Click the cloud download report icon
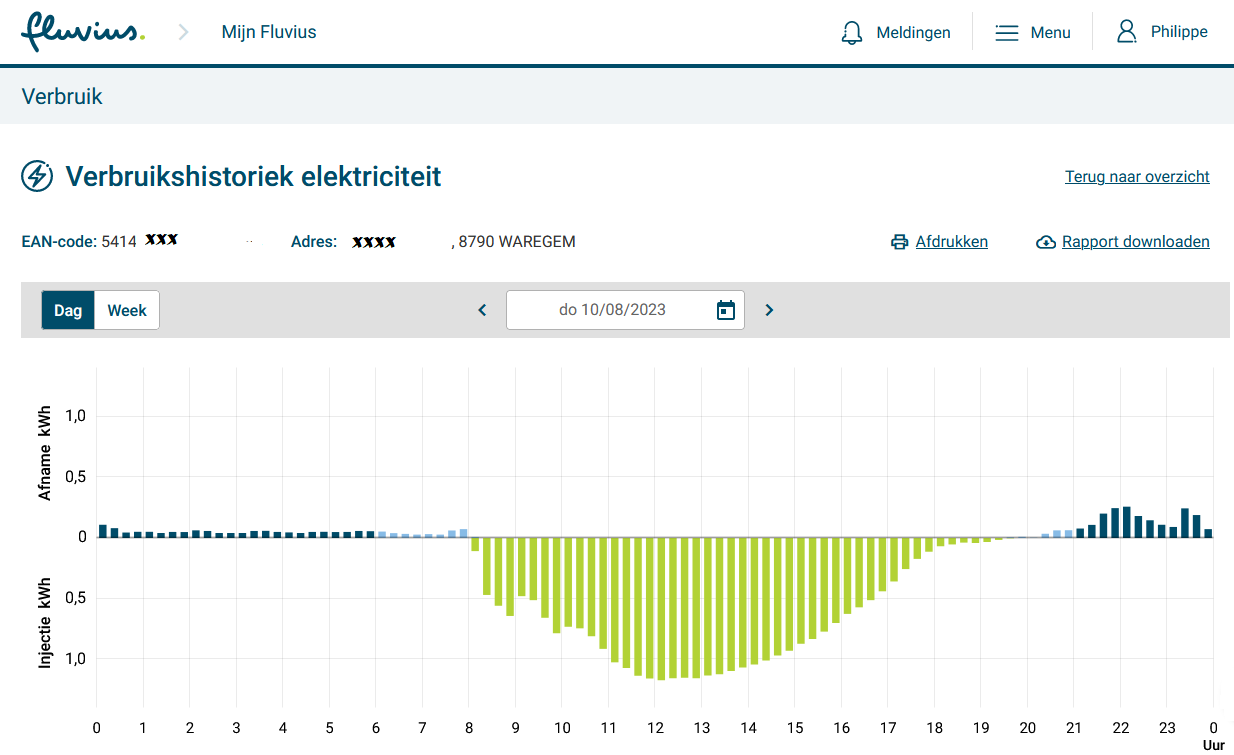 1046,242
